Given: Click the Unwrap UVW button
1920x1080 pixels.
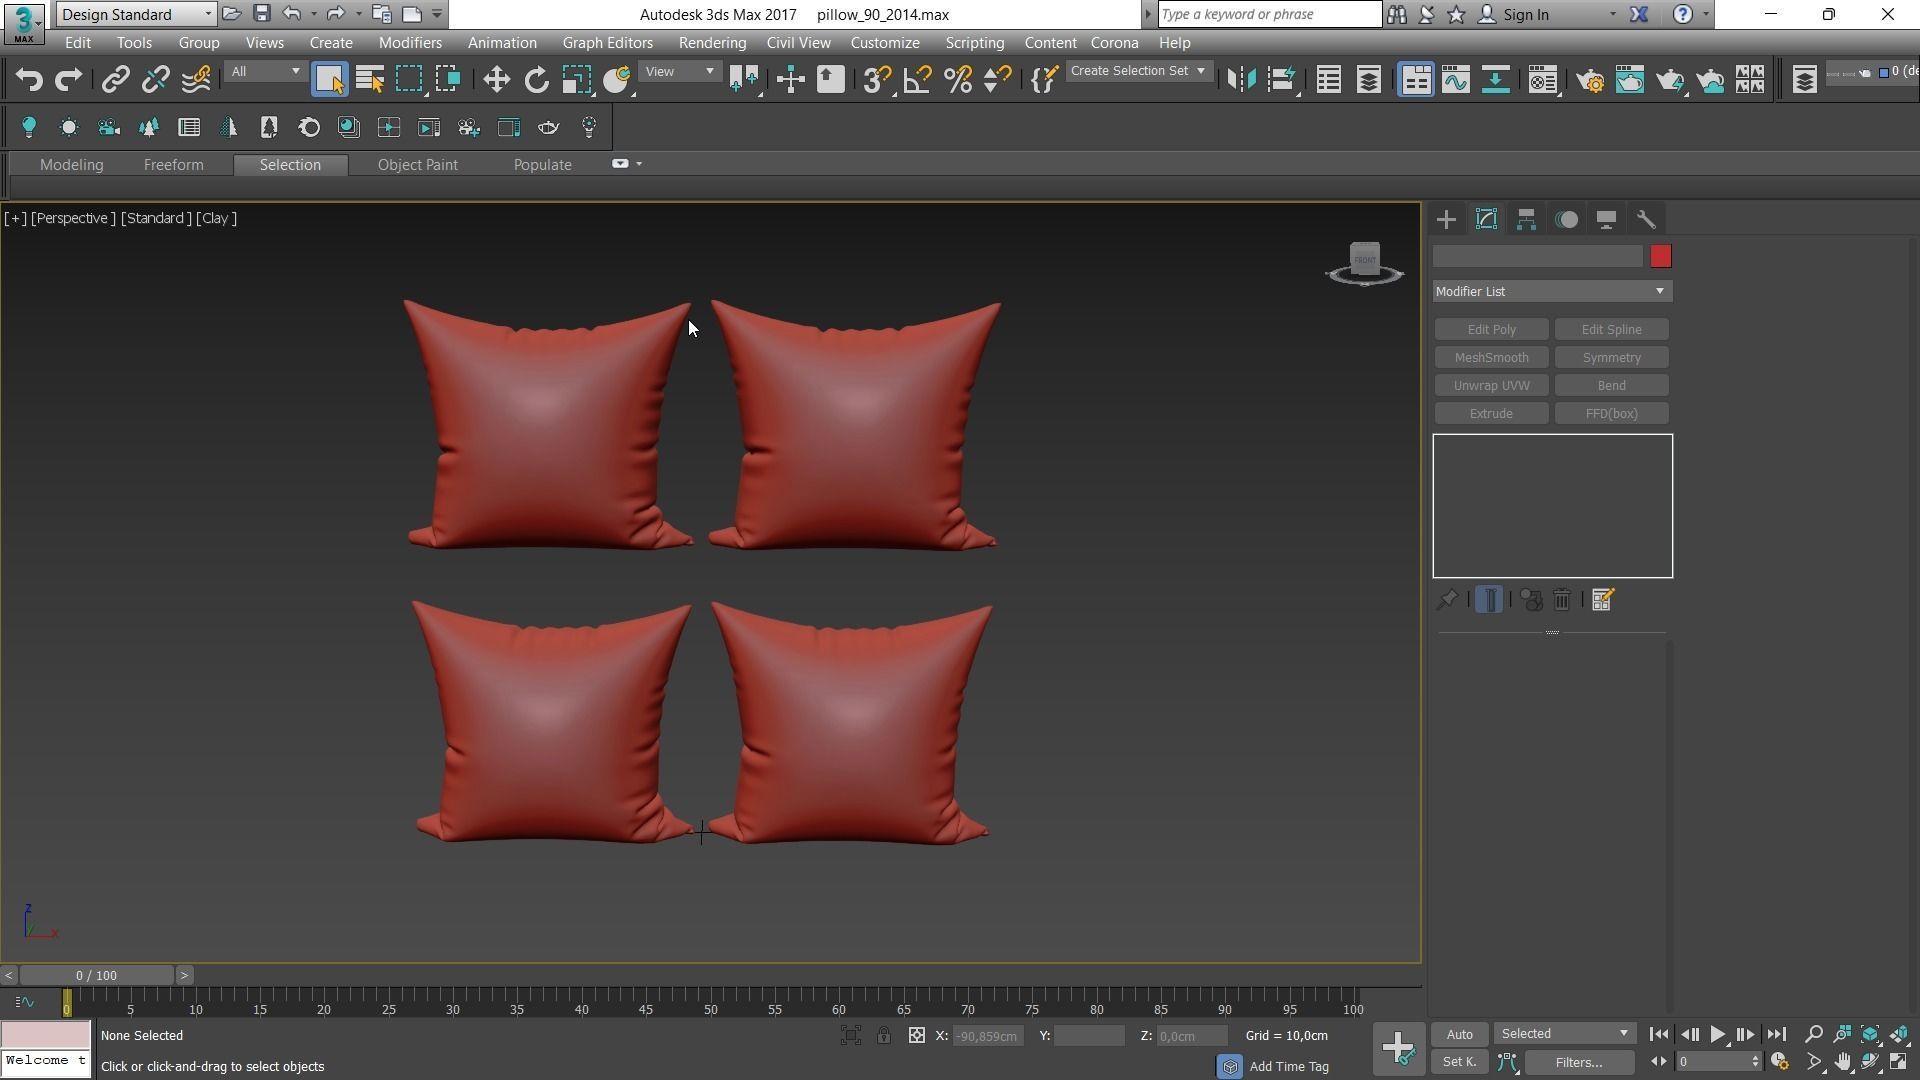Looking at the screenshot, I should [x=1491, y=386].
